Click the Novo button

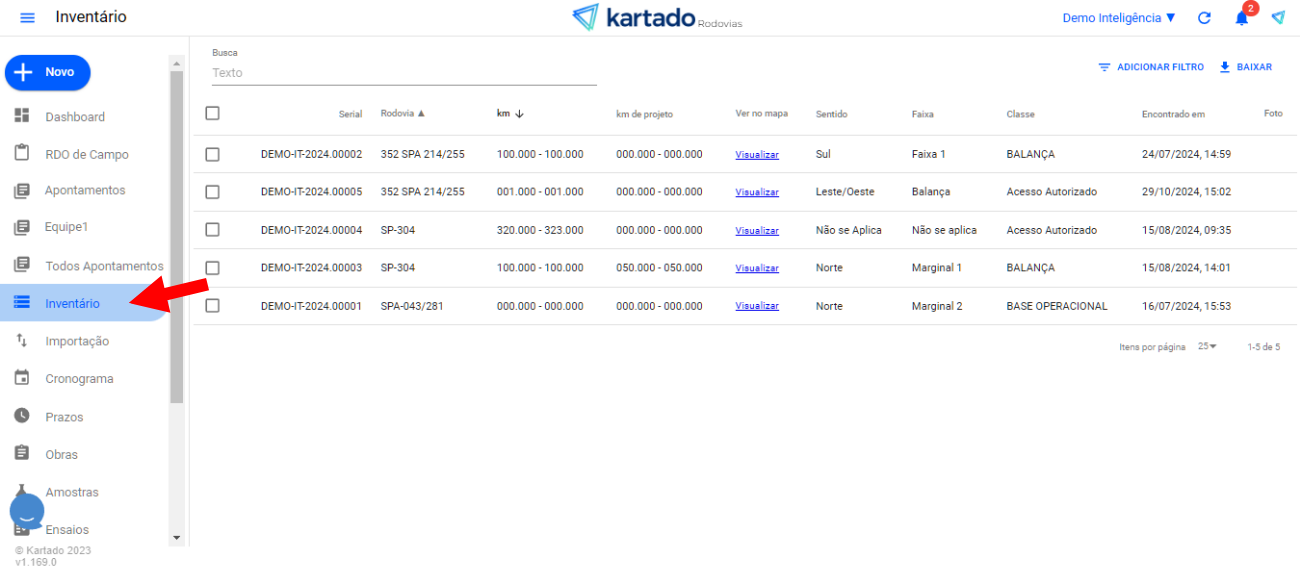(48, 72)
